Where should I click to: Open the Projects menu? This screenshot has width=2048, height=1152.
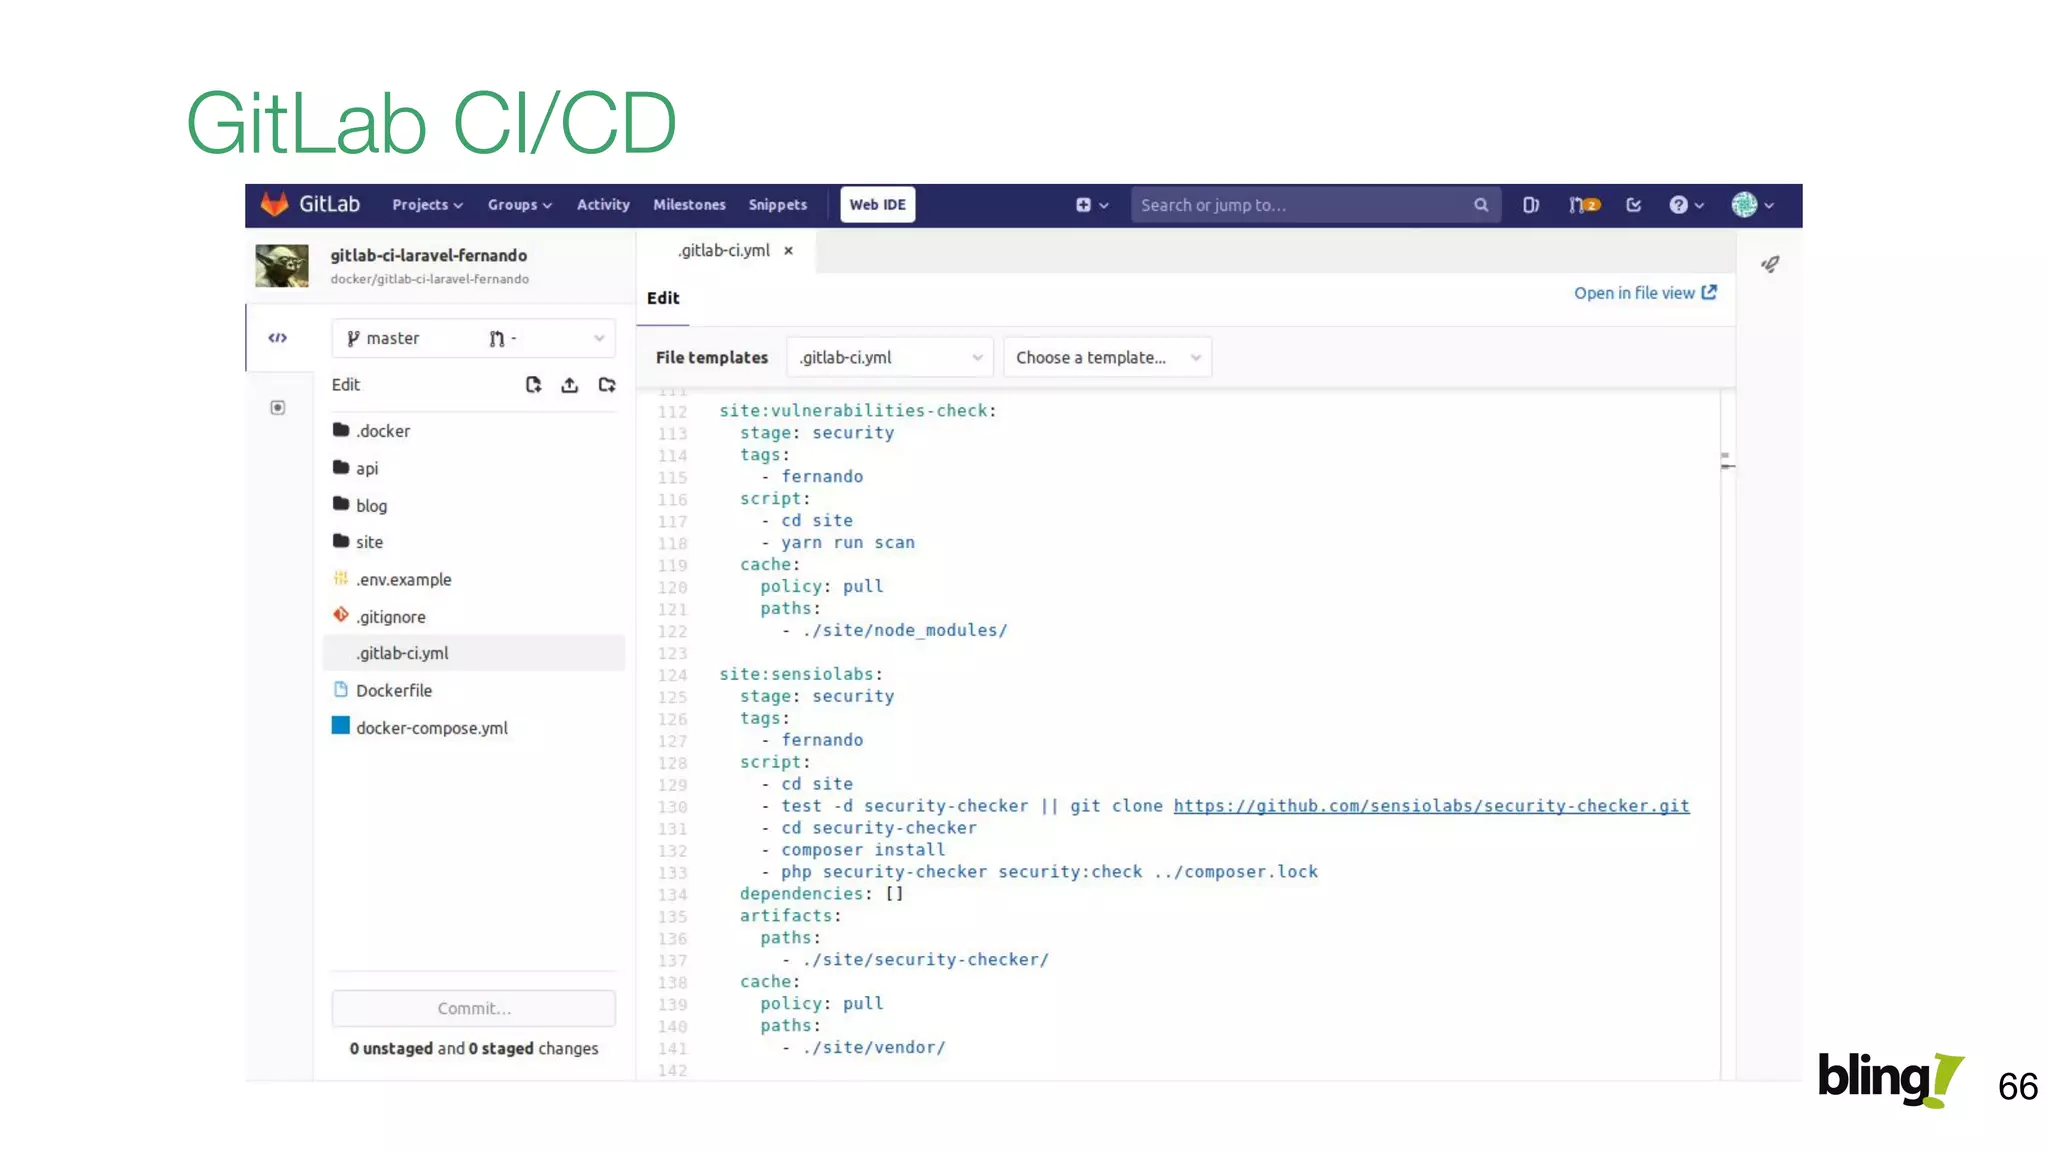coord(427,205)
